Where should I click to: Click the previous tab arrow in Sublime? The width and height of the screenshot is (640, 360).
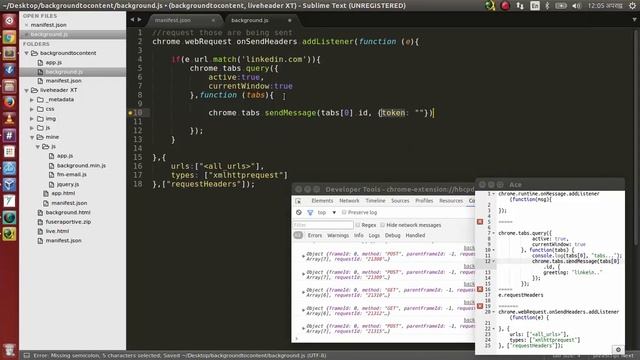[x=132, y=19]
